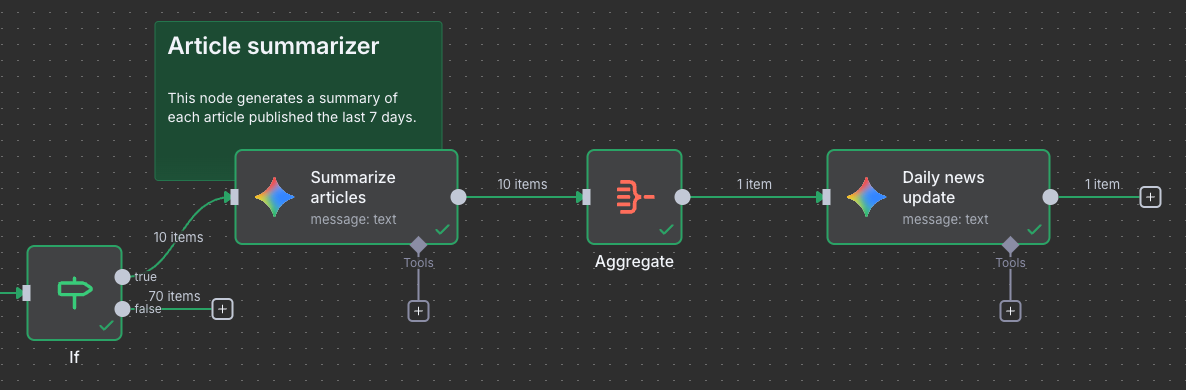Viewport: 1186px width, 390px height.
Task: Click the 'If' node label
Action: point(74,358)
